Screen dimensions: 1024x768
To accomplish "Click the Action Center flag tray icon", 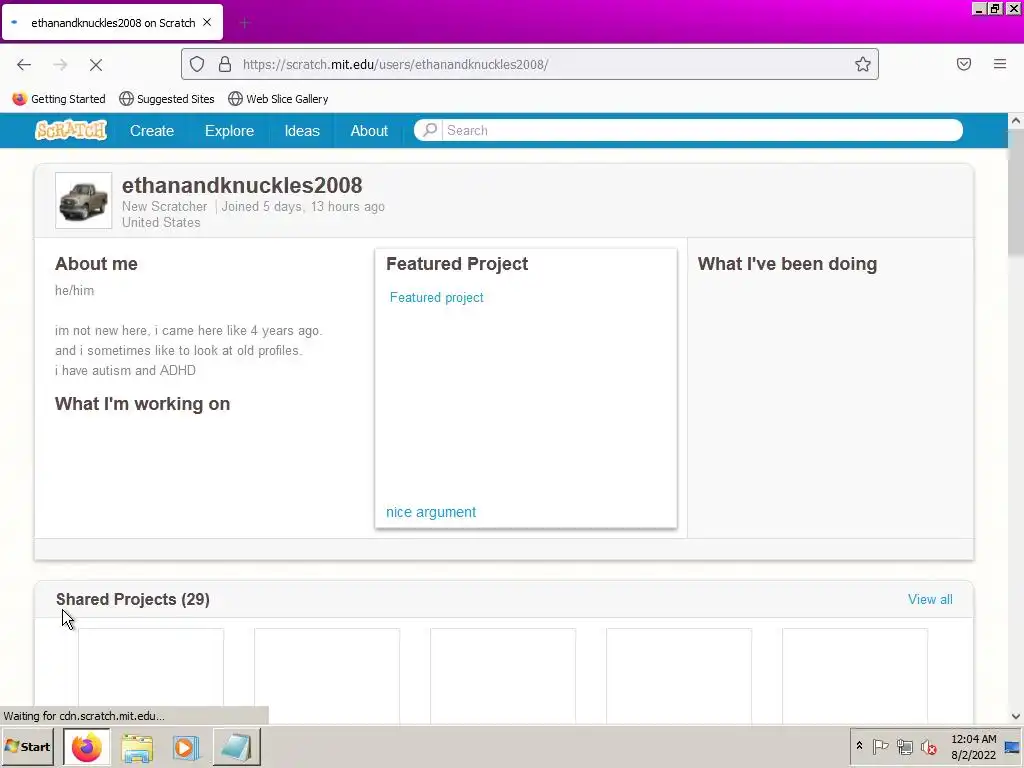I will [x=880, y=746].
